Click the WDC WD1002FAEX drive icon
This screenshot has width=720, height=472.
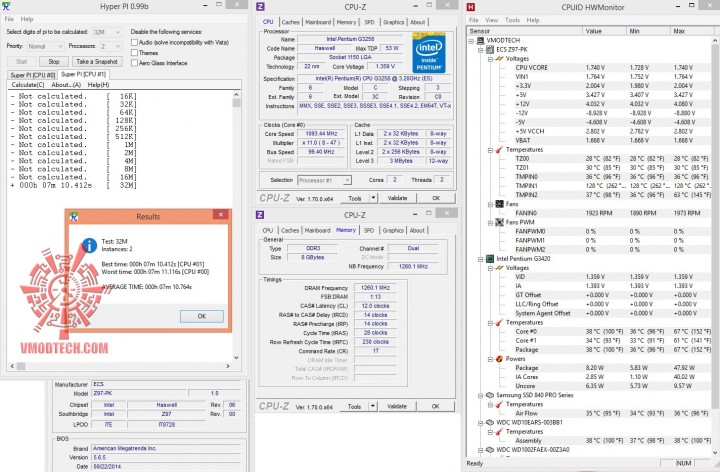490,450
